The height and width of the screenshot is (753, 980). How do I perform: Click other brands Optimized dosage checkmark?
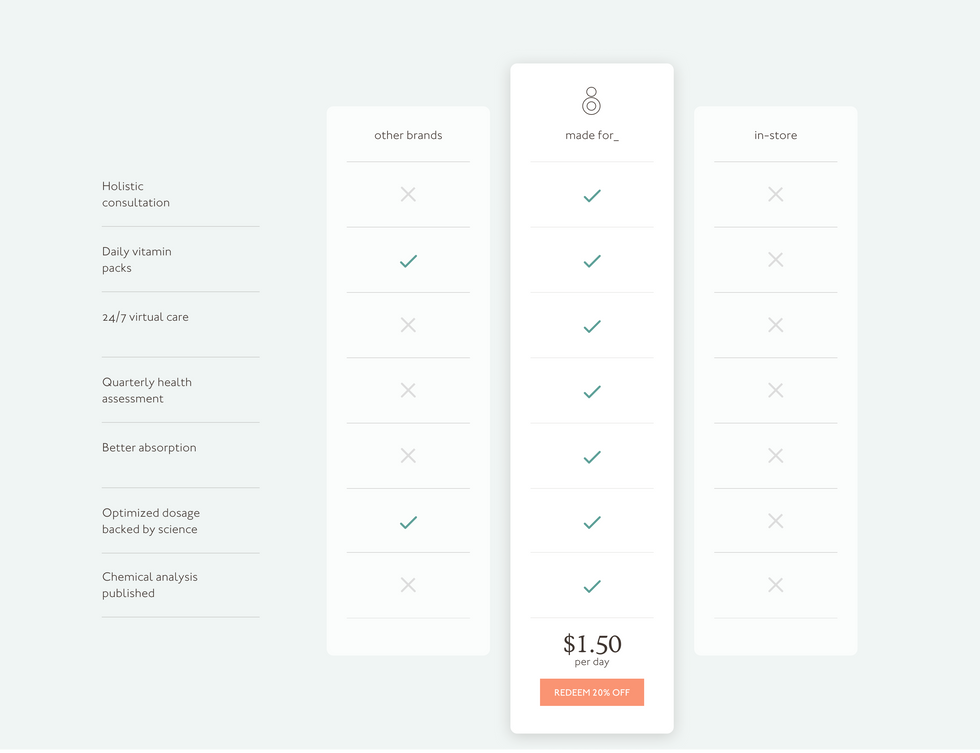(408, 522)
